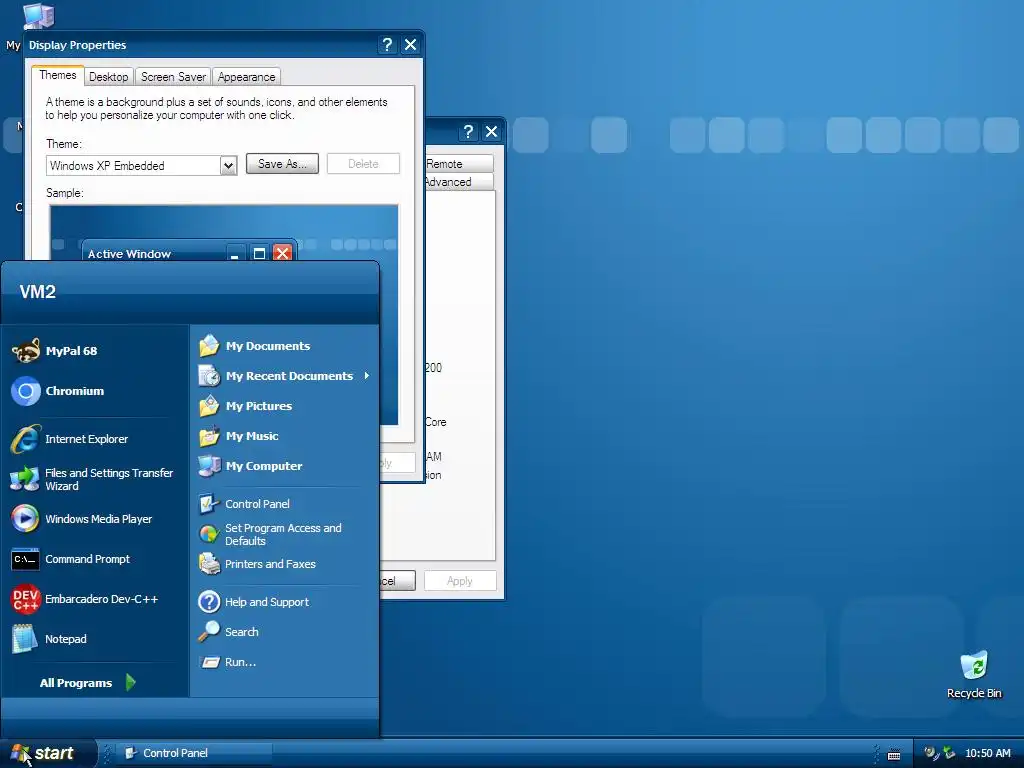Switch to Appearance tab
Image resolution: width=1024 pixels, height=768 pixels.
(246, 77)
